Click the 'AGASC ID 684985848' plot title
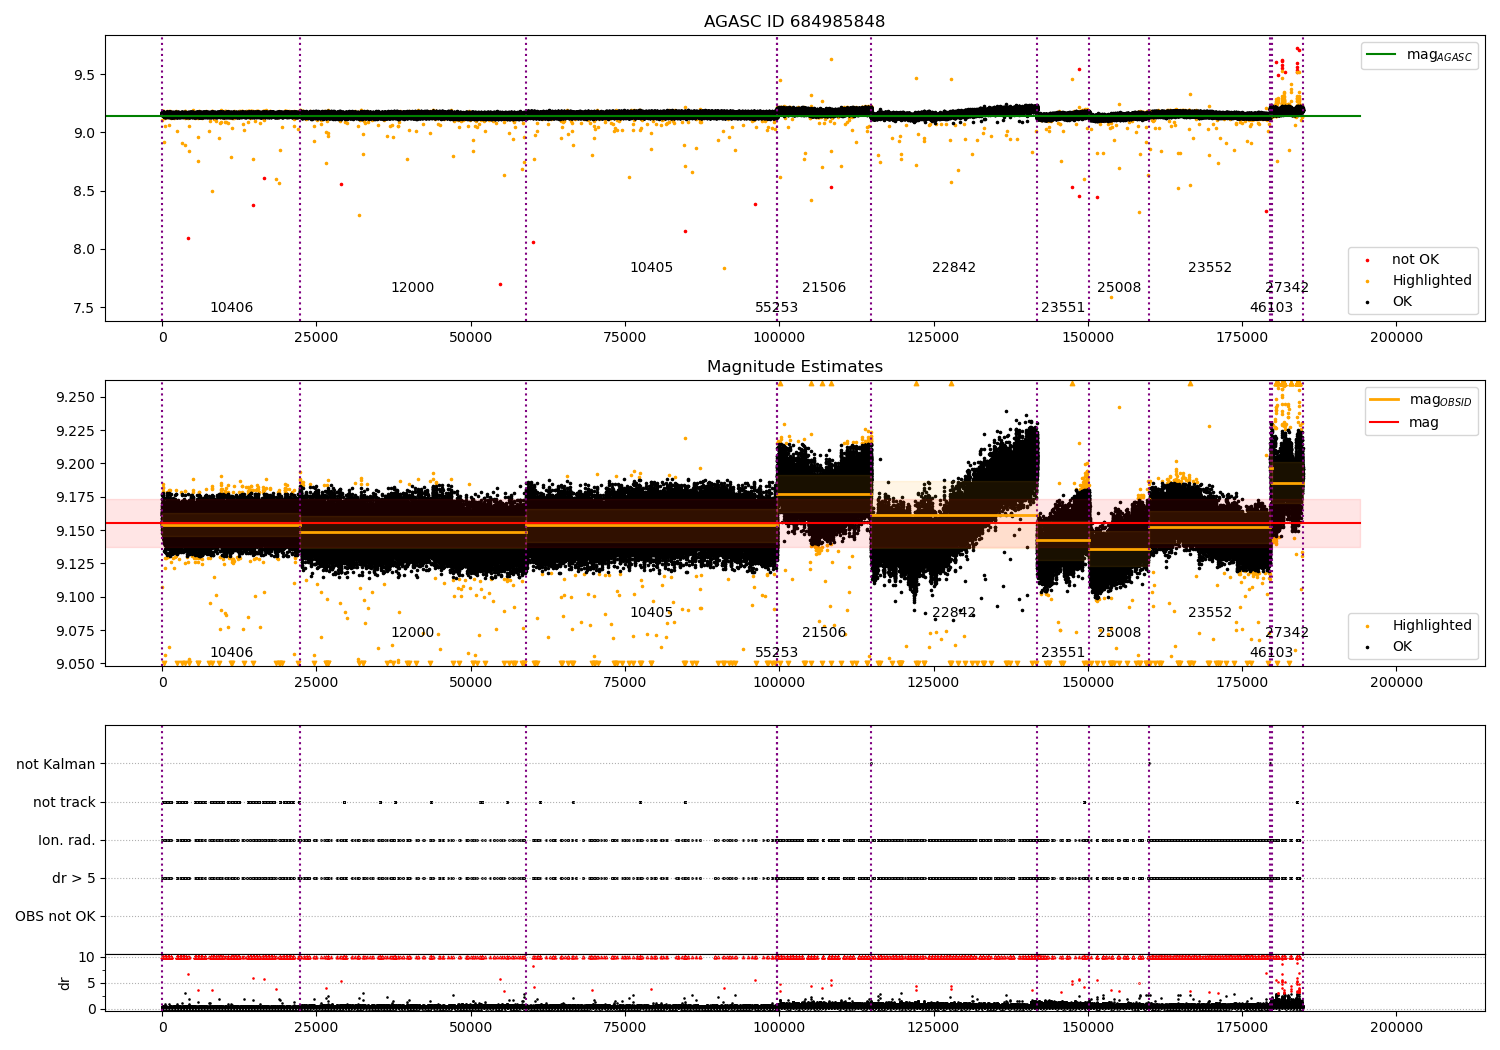 (x=794, y=22)
